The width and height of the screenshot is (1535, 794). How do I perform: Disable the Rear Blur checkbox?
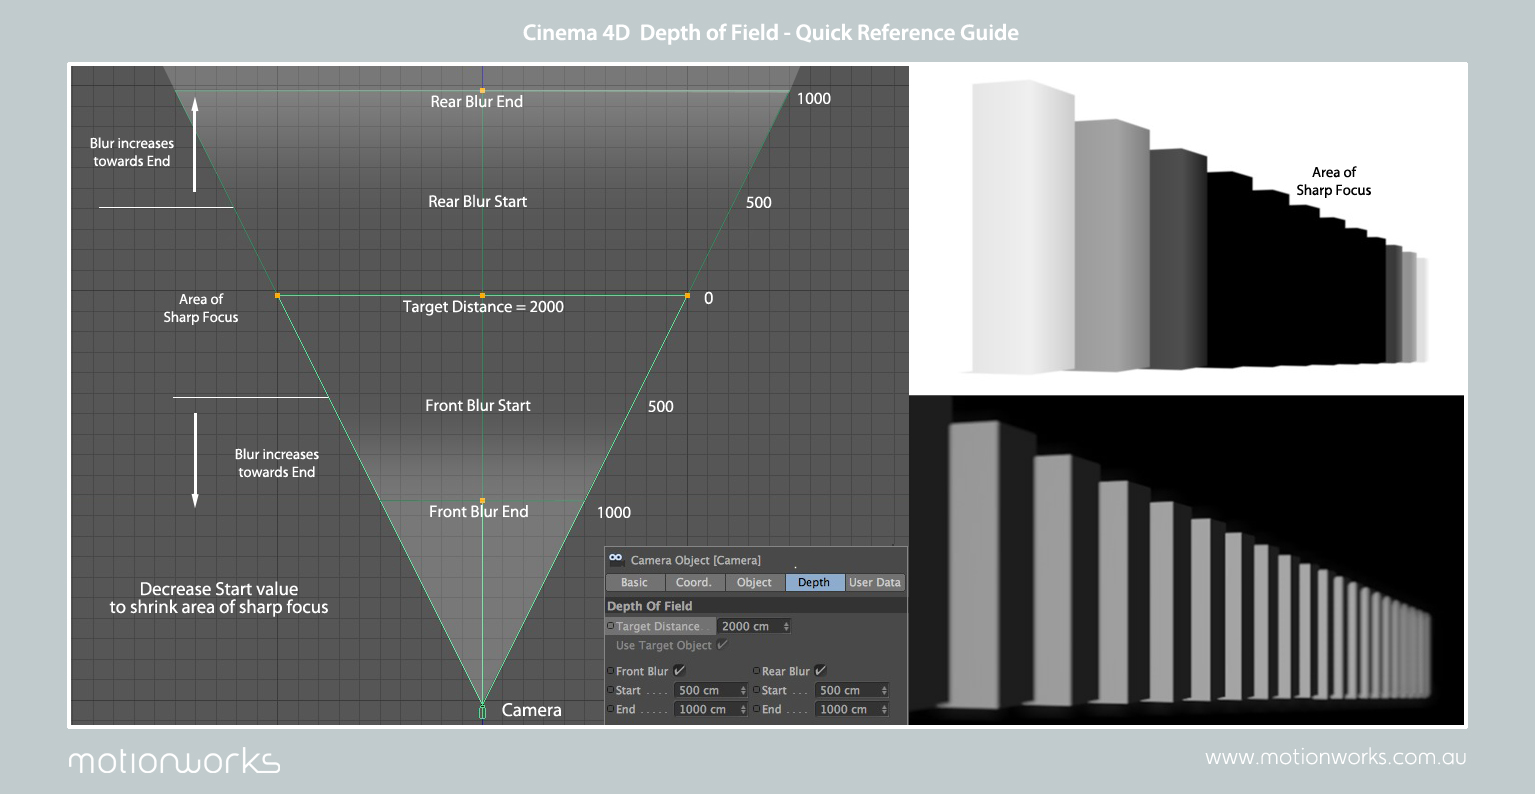[x=820, y=671]
